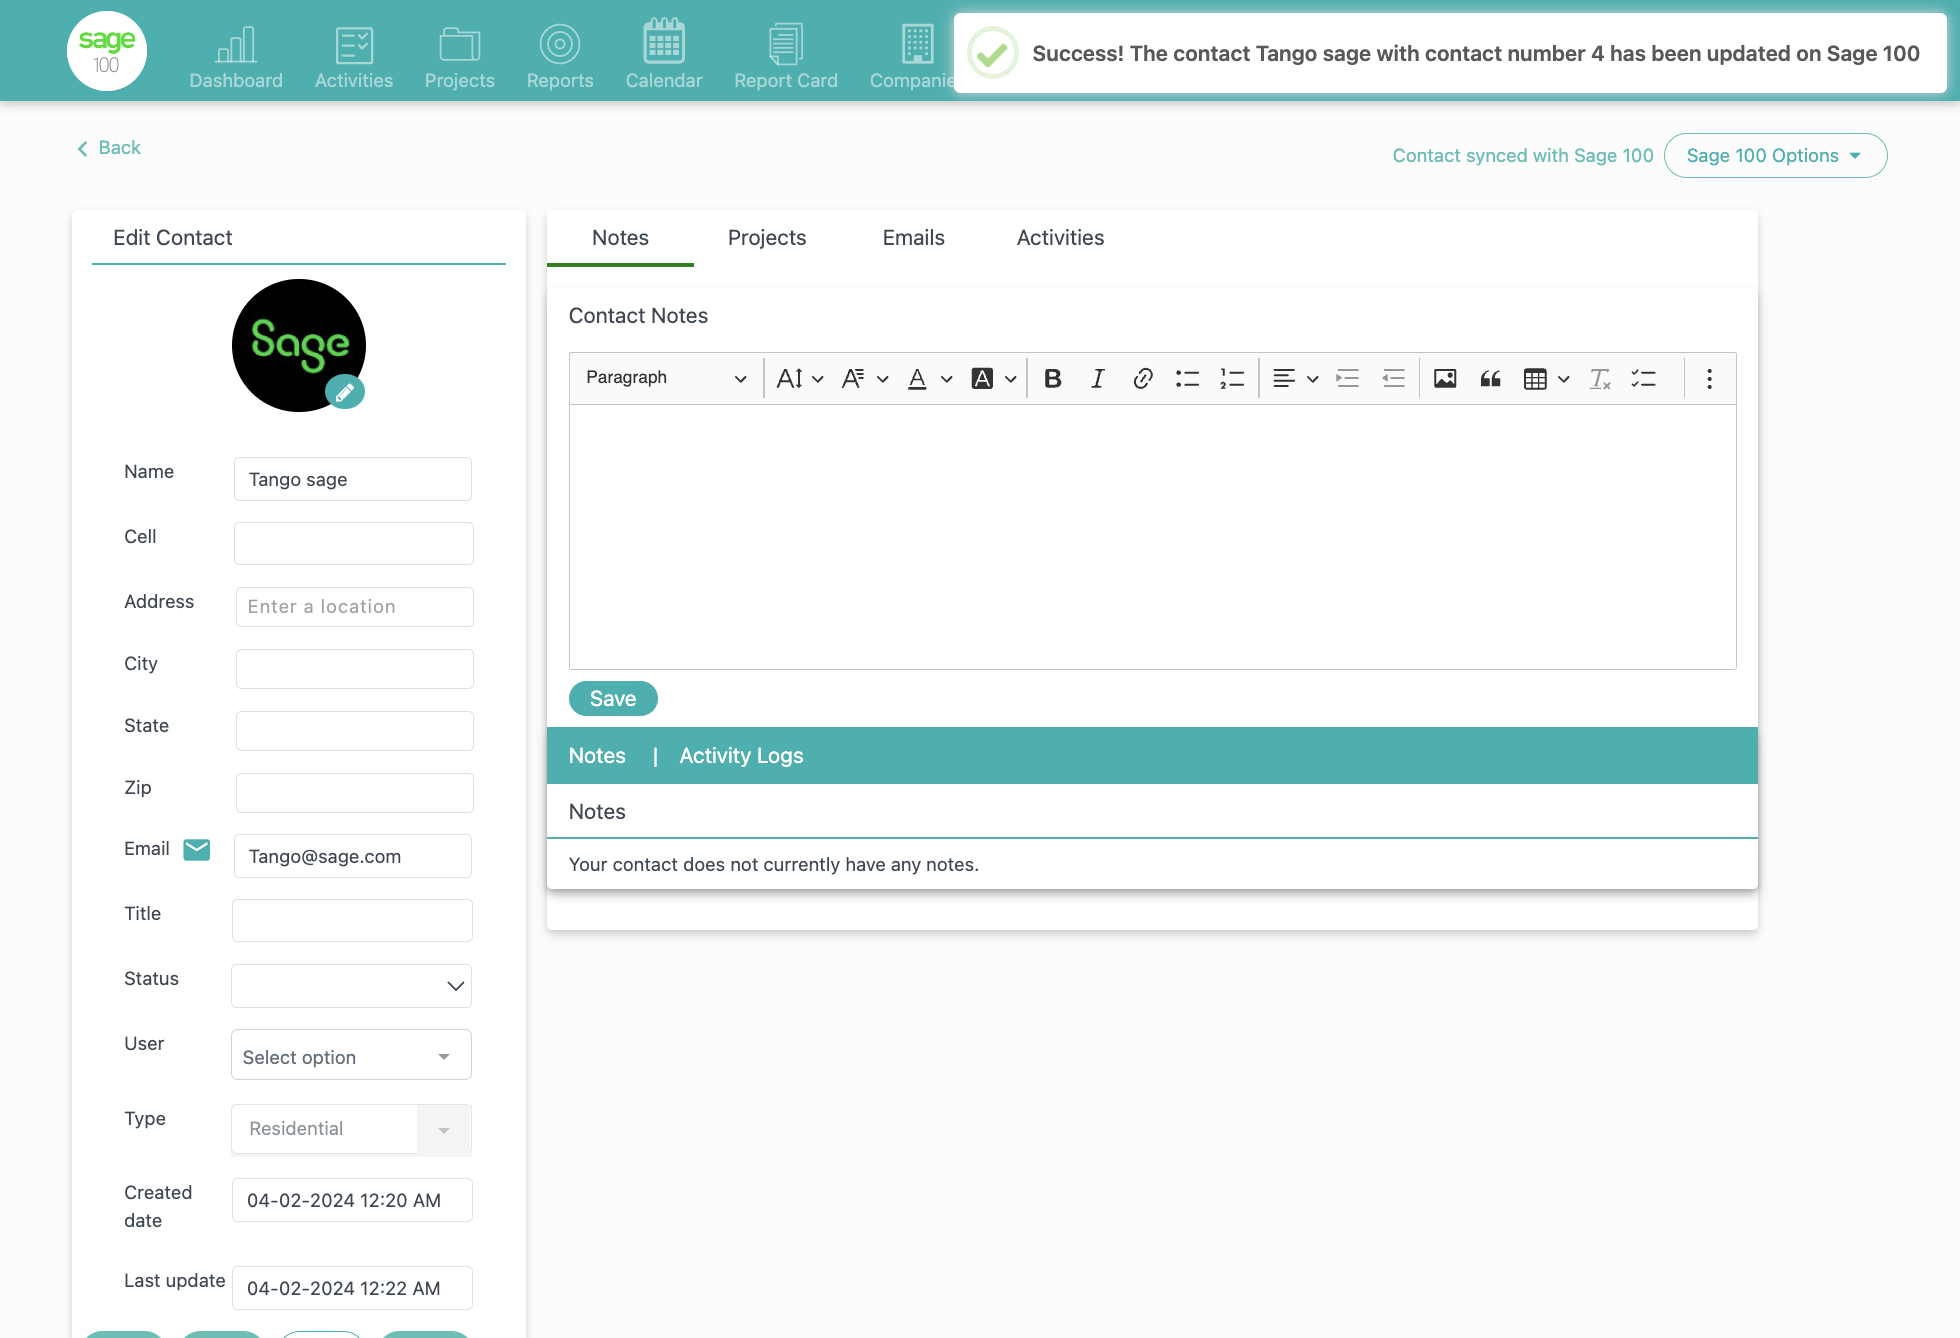Click the Notes link in teal bar

[x=597, y=756]
